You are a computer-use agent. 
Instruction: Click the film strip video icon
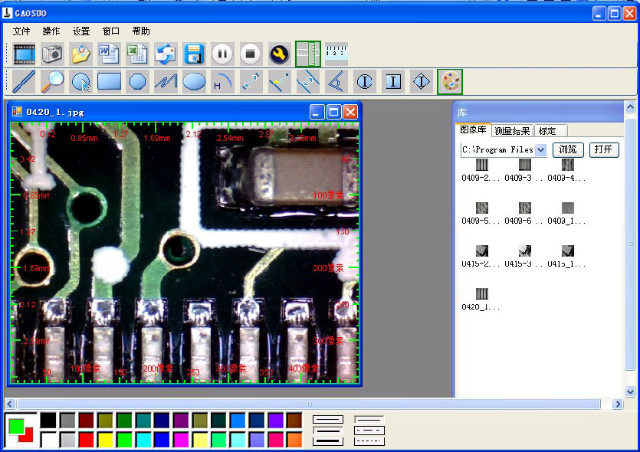pos(24,54)
